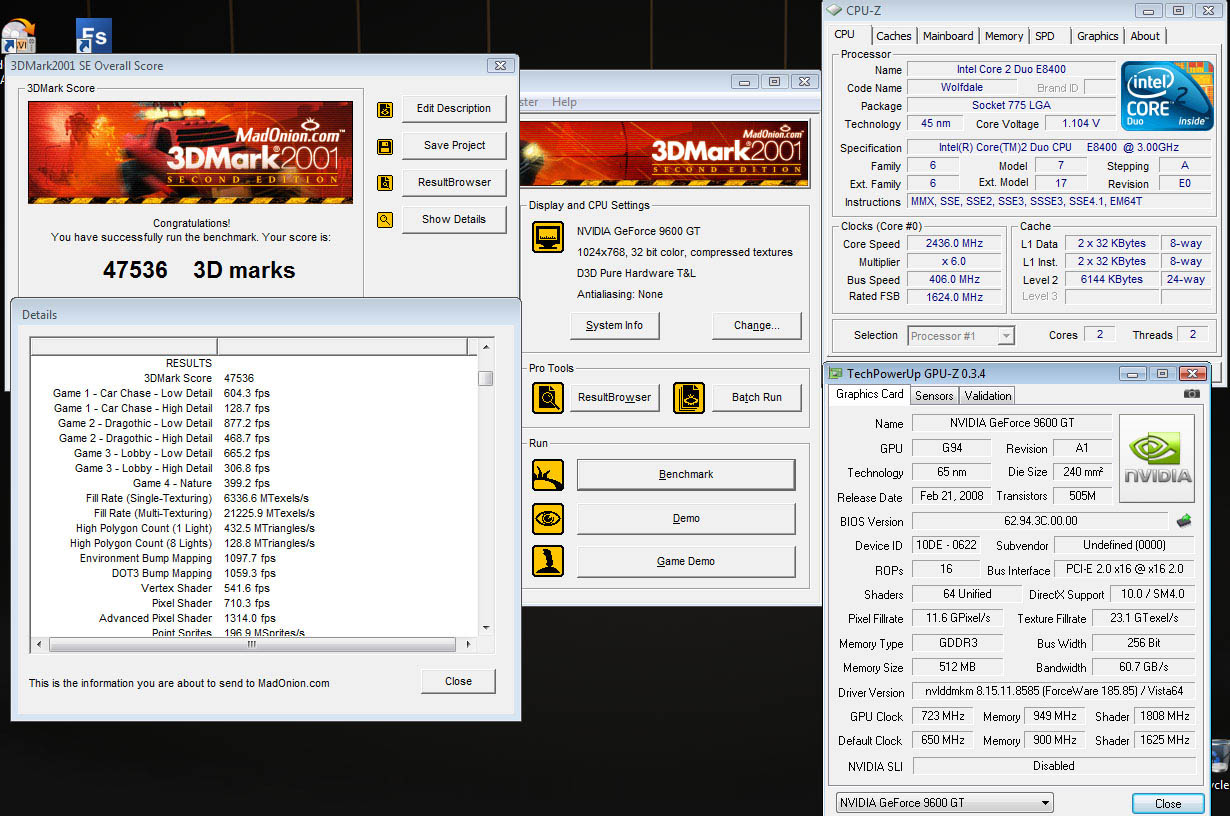Click the ResultBrowser button in Overall Score window

[x=454, y=183]
